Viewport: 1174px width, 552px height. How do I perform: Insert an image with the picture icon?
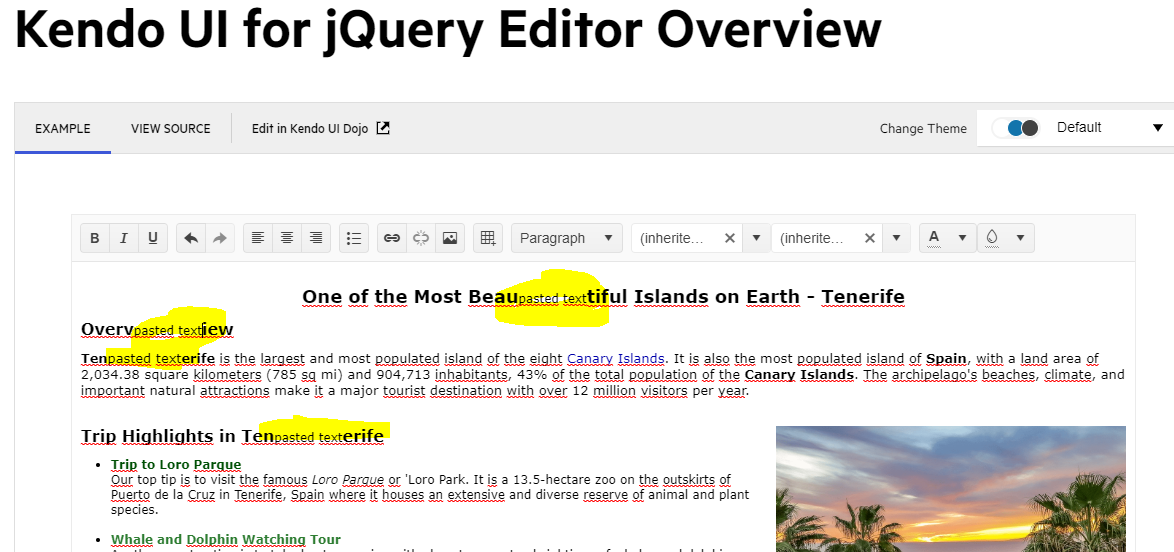coord(450,238)
